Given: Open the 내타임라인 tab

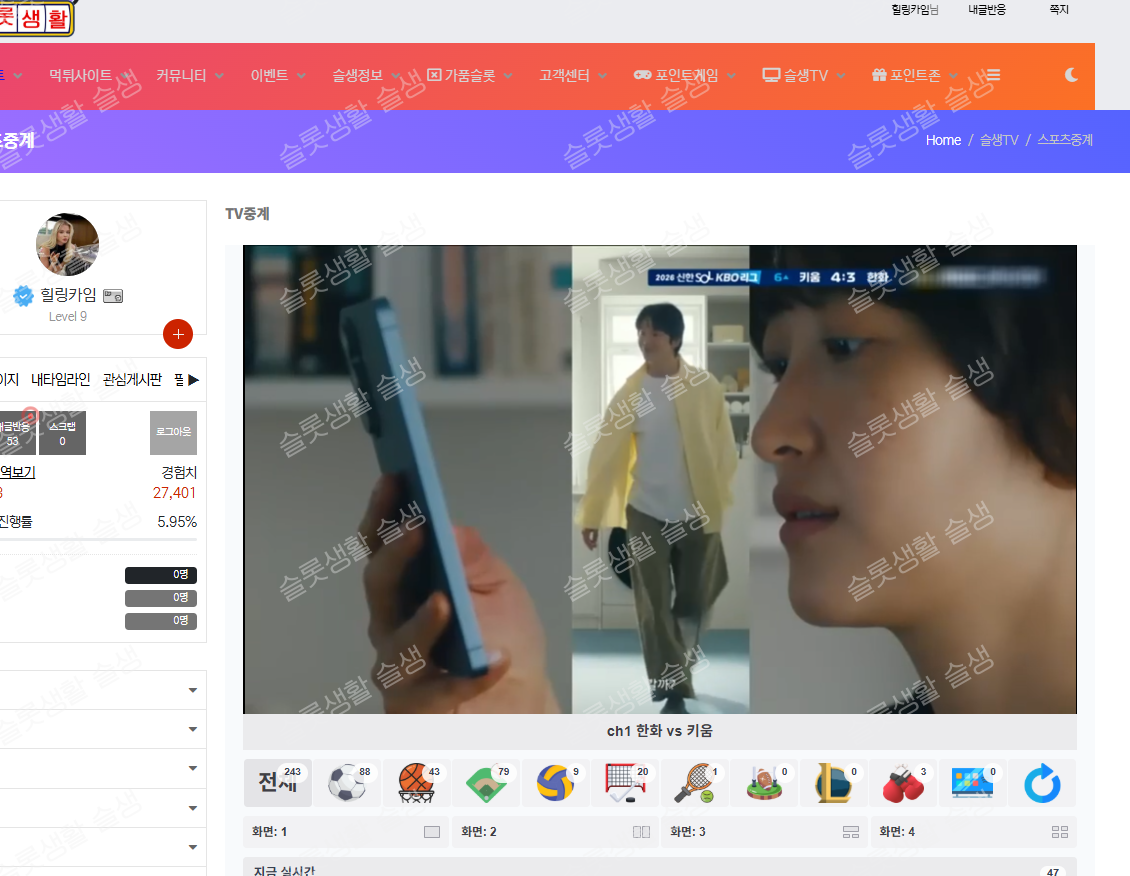Looking at the screenshot, I should point(60,379).
